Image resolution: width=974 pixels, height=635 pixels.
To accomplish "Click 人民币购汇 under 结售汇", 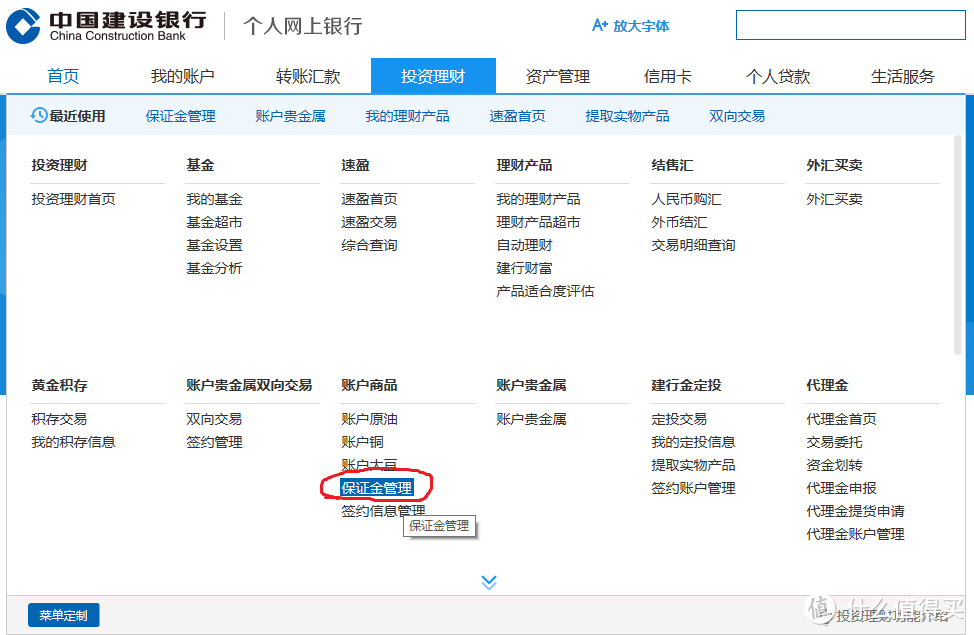I will pyautogui.click(x=684, y=199).
